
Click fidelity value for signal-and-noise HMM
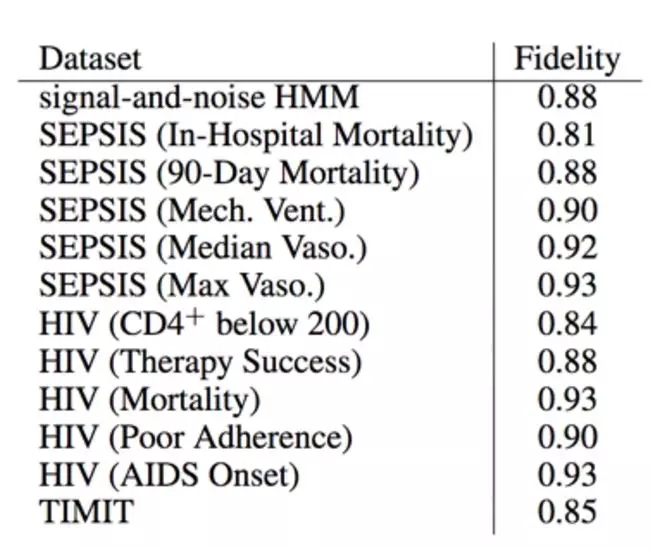(567, 97)
